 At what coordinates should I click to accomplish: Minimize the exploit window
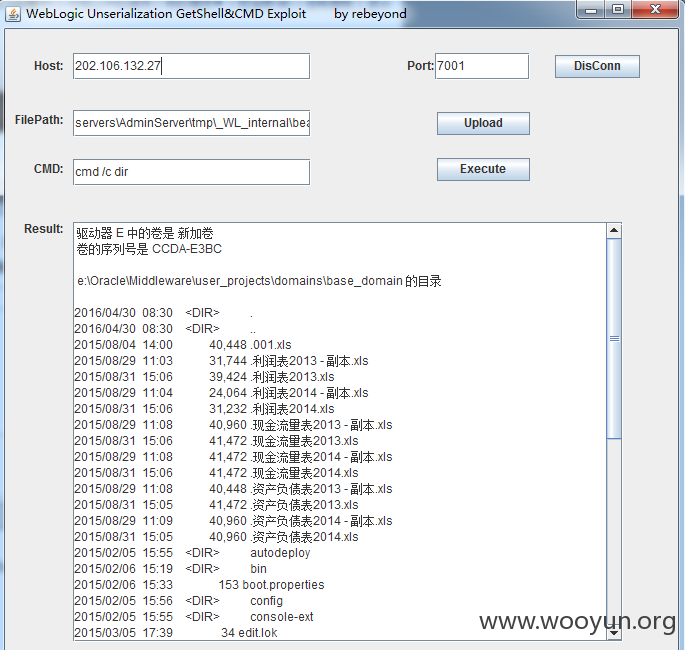tap(591, 10)
